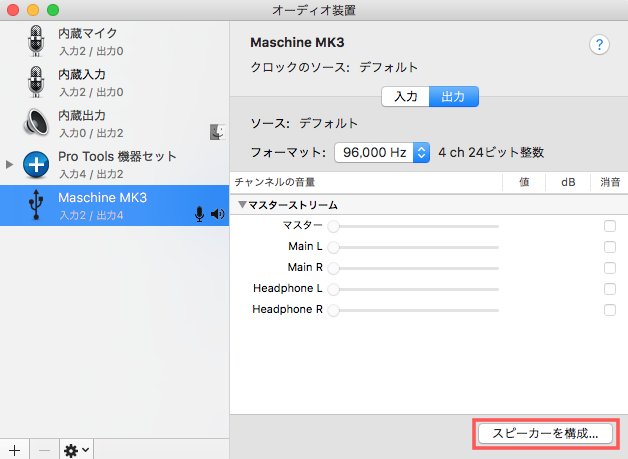
Task: Click the Maschine MK3 USB icon
Action: pyautogui.click(x=36, y=205)
